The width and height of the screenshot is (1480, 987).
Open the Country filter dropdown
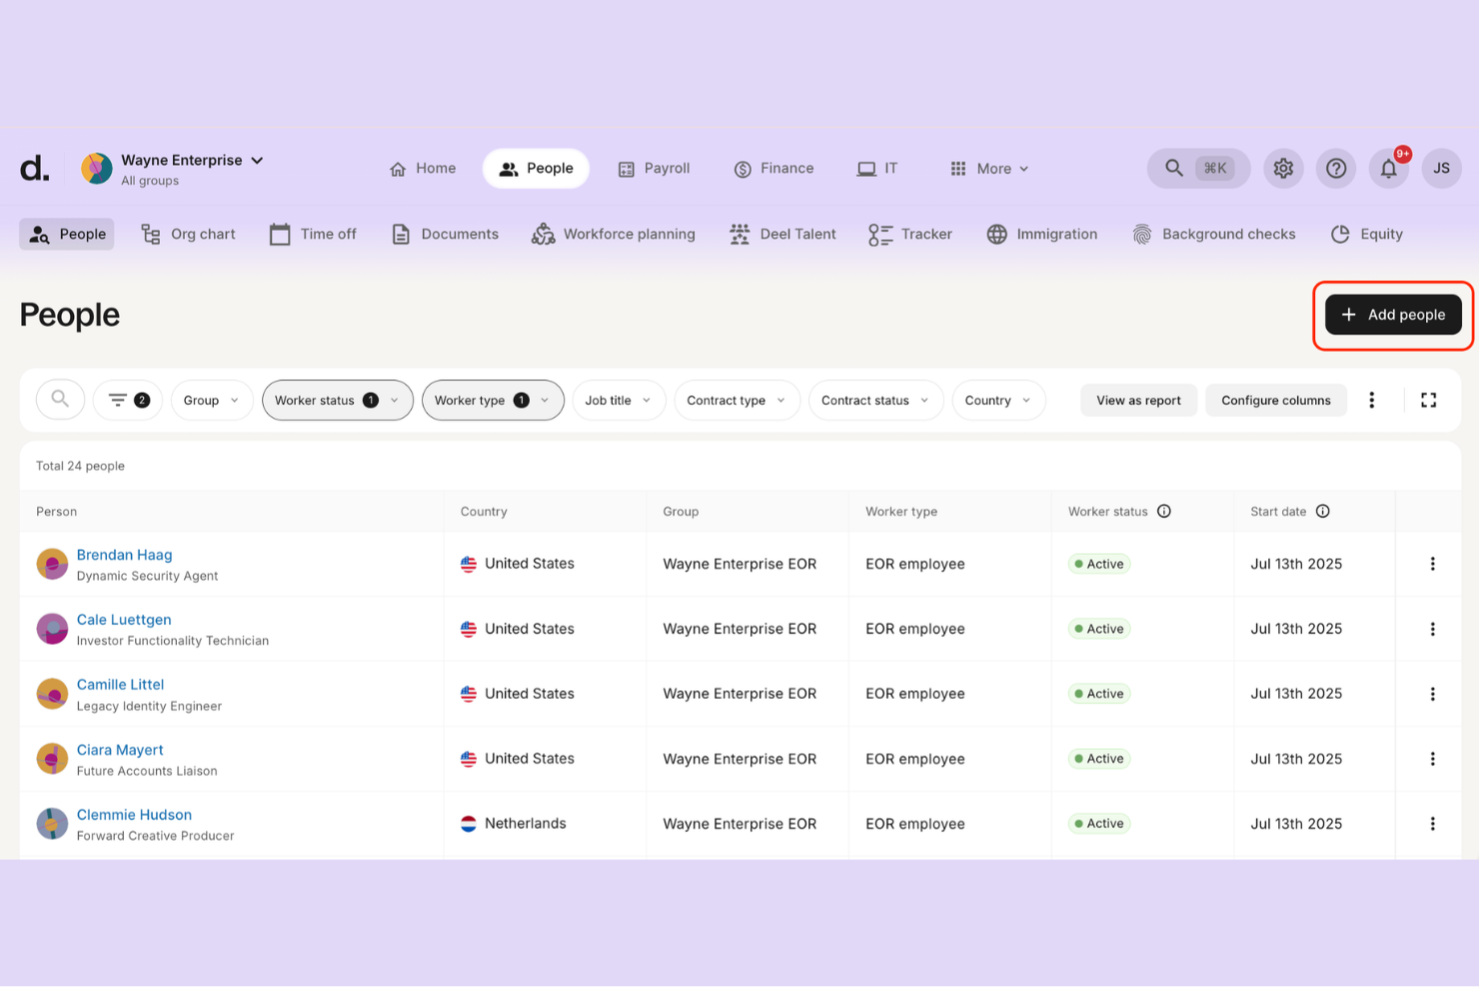click(998, 400)
